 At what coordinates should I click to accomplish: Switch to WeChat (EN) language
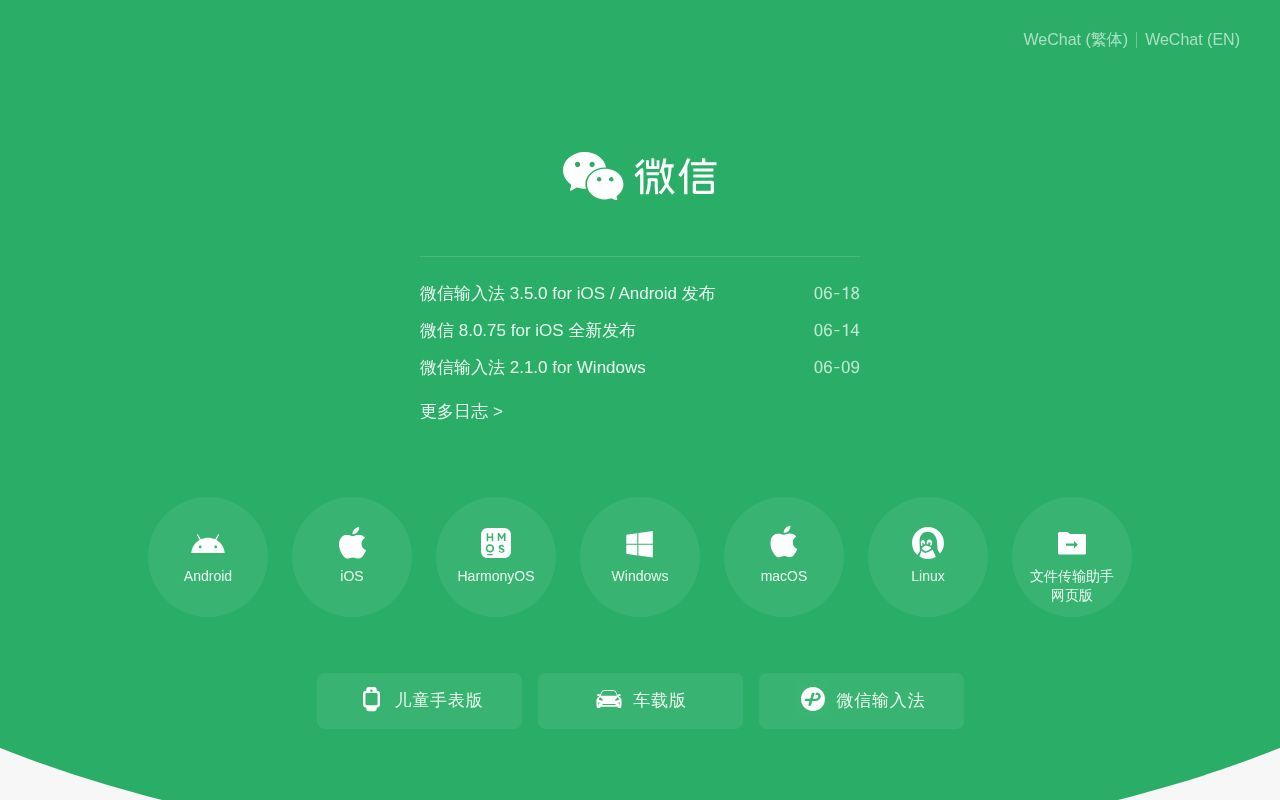pos(1192,40)
